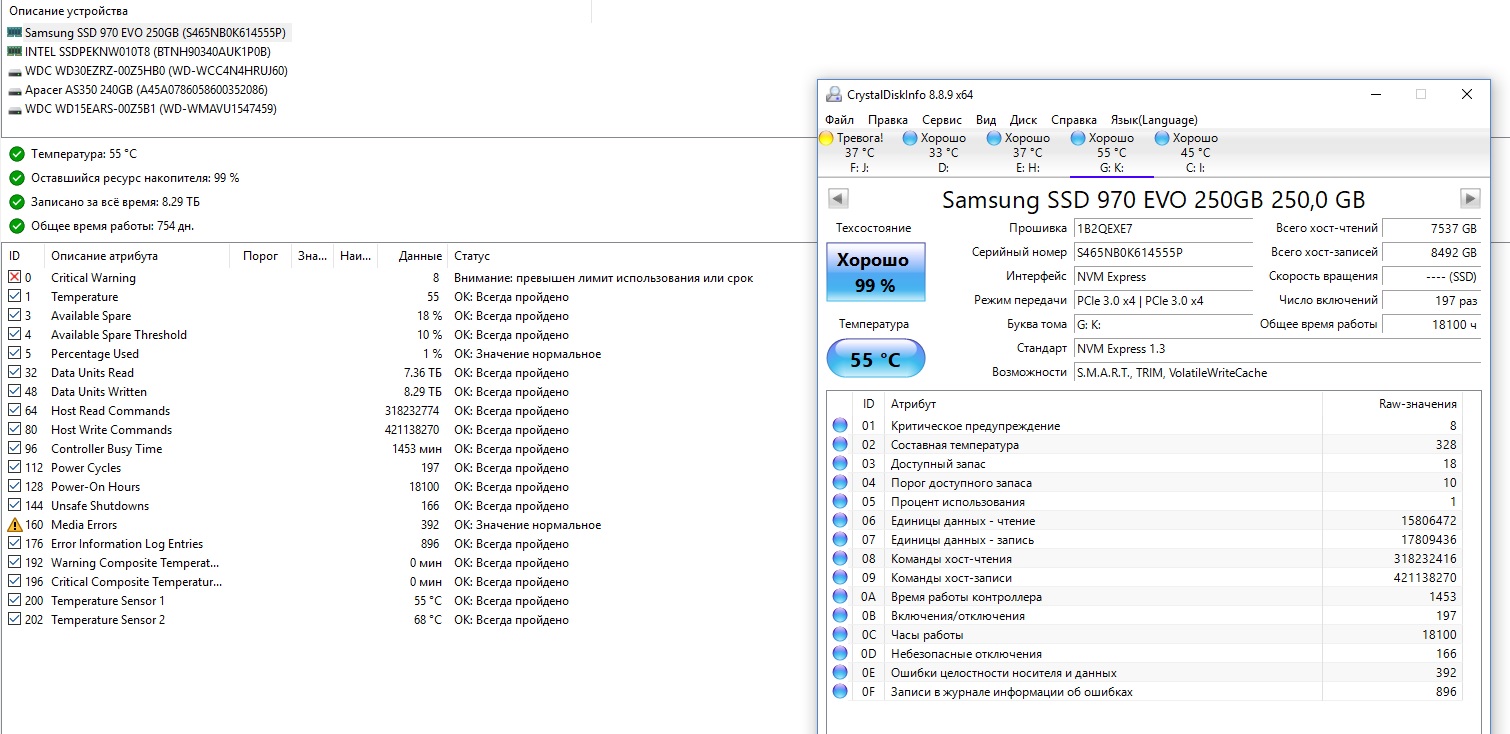Click the blue orb for Небезопасные отключения
Screen dimensions: 1510x734
[x=840, y=654]
